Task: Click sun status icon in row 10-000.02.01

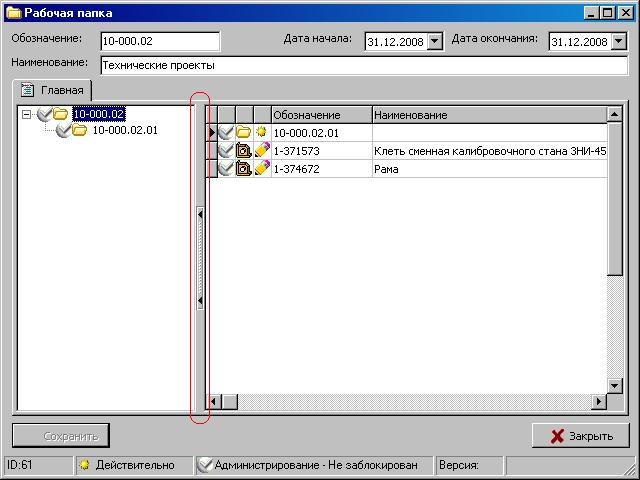Action: [261, 132]
